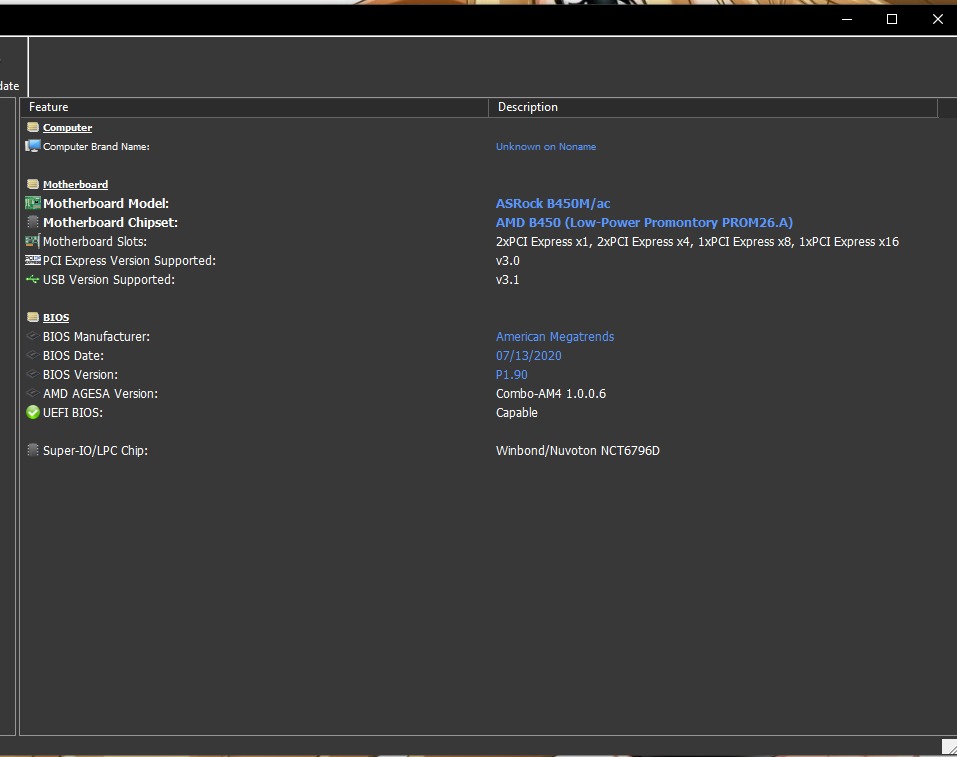Select the Super-IO/LPC Chip label
The image size is (957, 757).
coord(95,451)
